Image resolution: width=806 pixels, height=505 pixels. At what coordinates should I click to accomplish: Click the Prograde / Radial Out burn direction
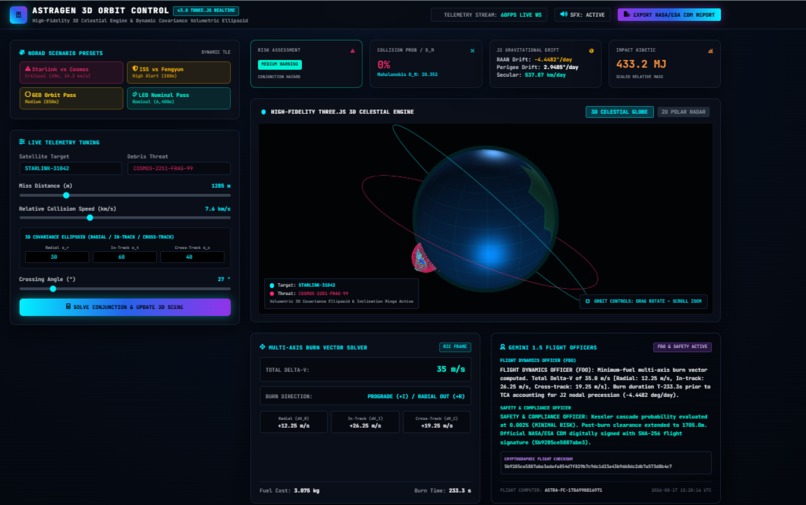coord(416,396)
